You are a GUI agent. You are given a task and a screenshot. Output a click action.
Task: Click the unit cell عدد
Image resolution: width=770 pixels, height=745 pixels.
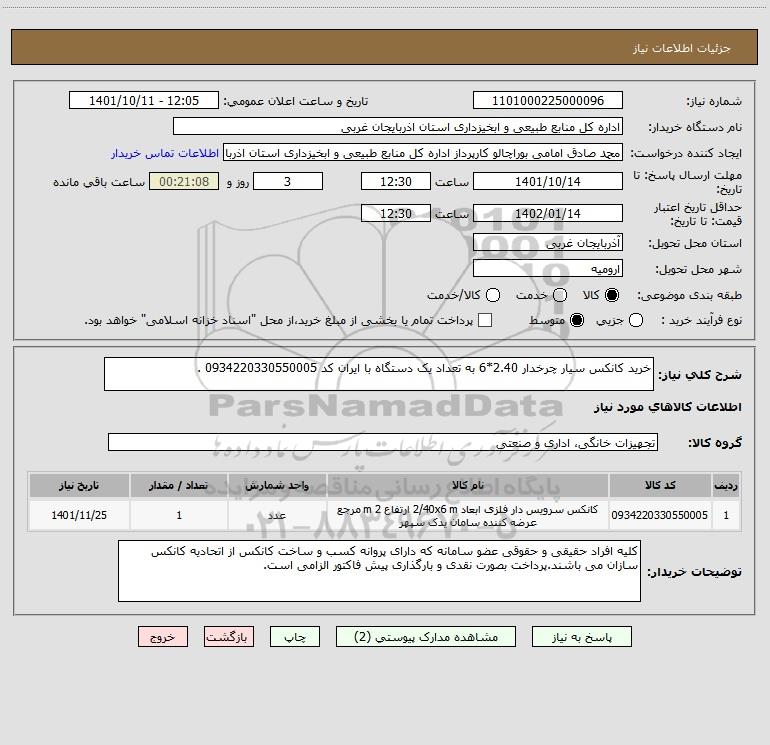(x=277, y=515)
